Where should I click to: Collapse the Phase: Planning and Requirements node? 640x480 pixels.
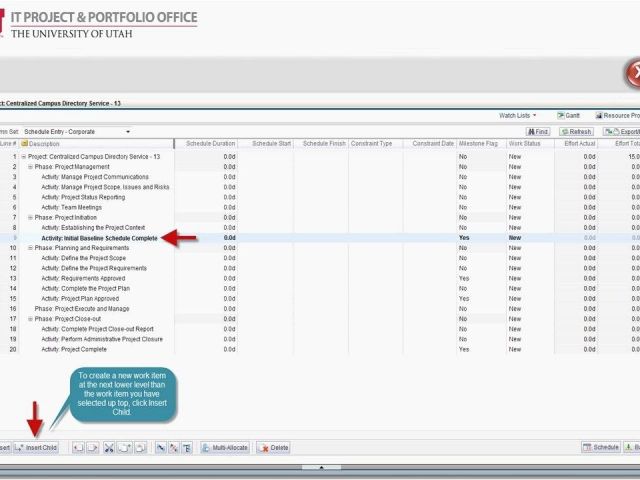coord(30,248)
